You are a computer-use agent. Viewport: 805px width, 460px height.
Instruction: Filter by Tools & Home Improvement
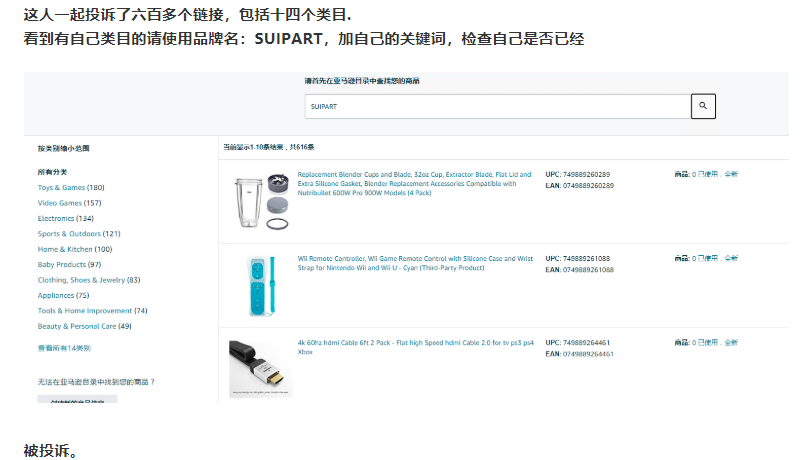tap(92, 311)
